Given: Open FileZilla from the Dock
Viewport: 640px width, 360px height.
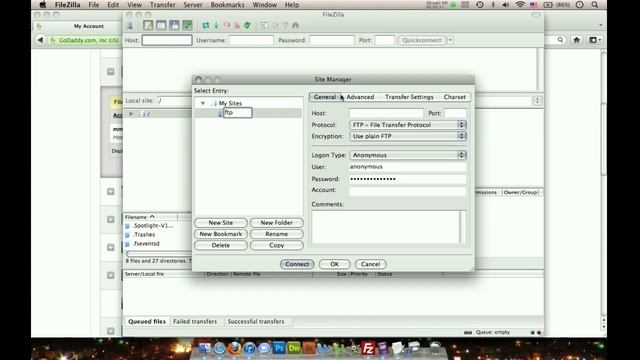Looking at the screenshot, I should pos(368,348).
